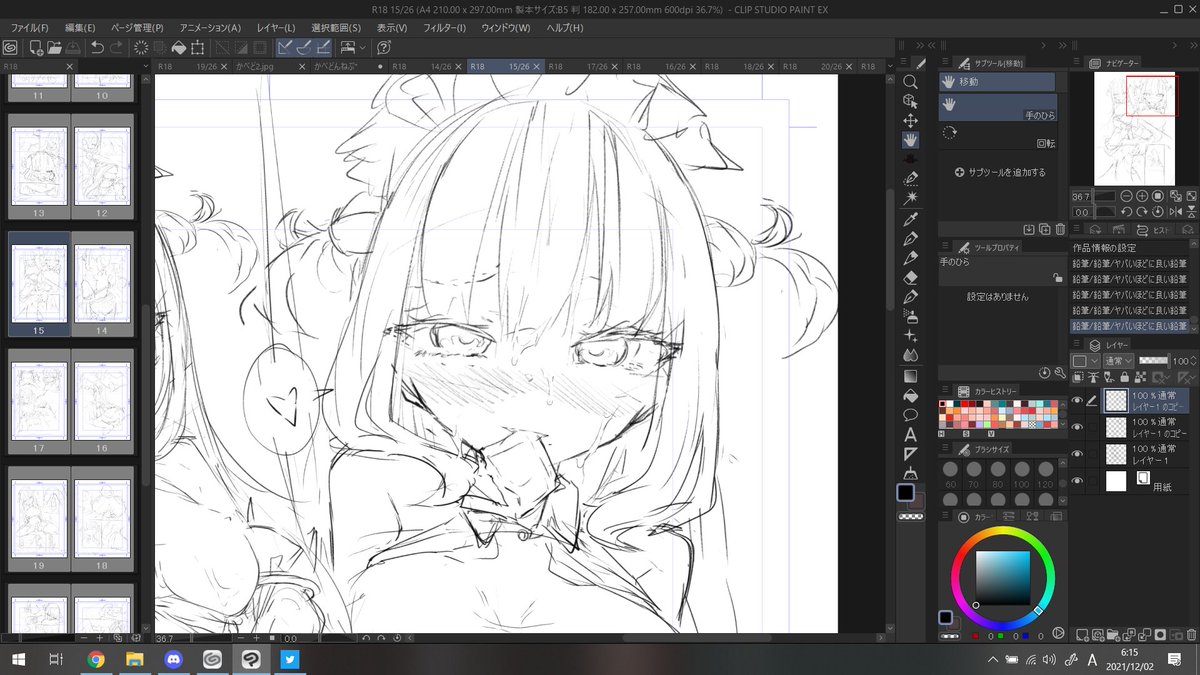Image resolution: width=1200 pixels, height=675 pixels.
Task: Select the Text tool
Action: pyautogui.click(x=910, y=435)
